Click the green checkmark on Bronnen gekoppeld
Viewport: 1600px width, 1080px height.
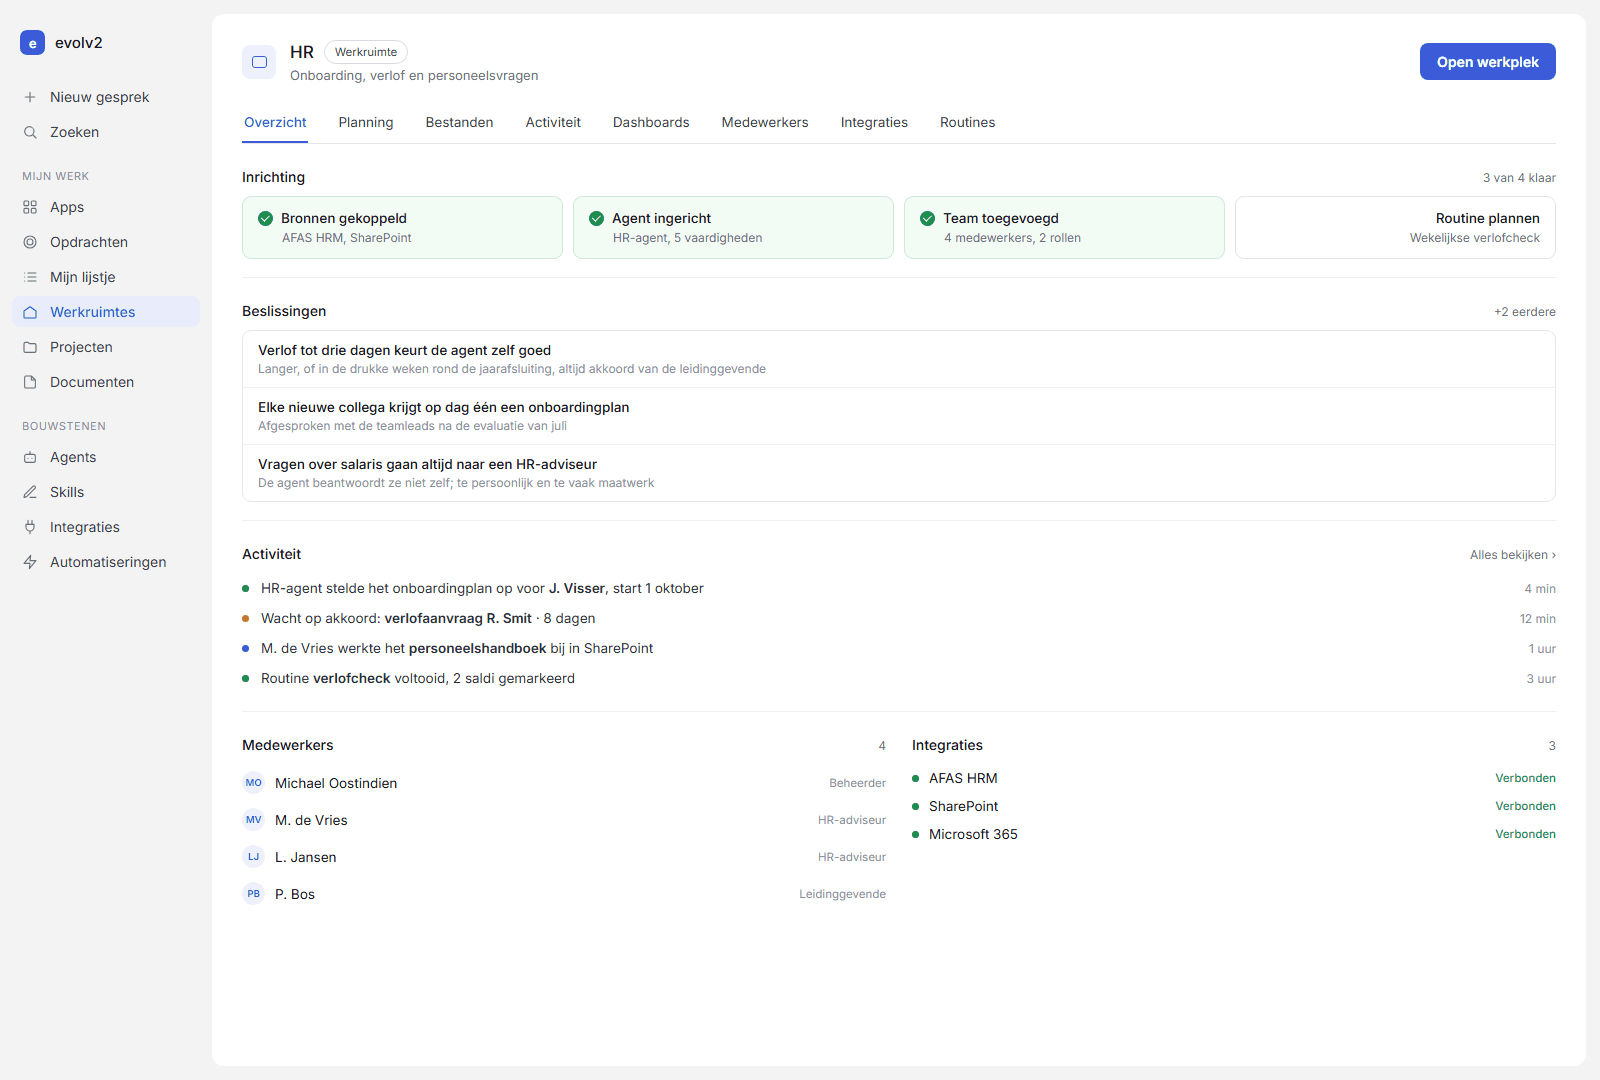coord(266,218)
